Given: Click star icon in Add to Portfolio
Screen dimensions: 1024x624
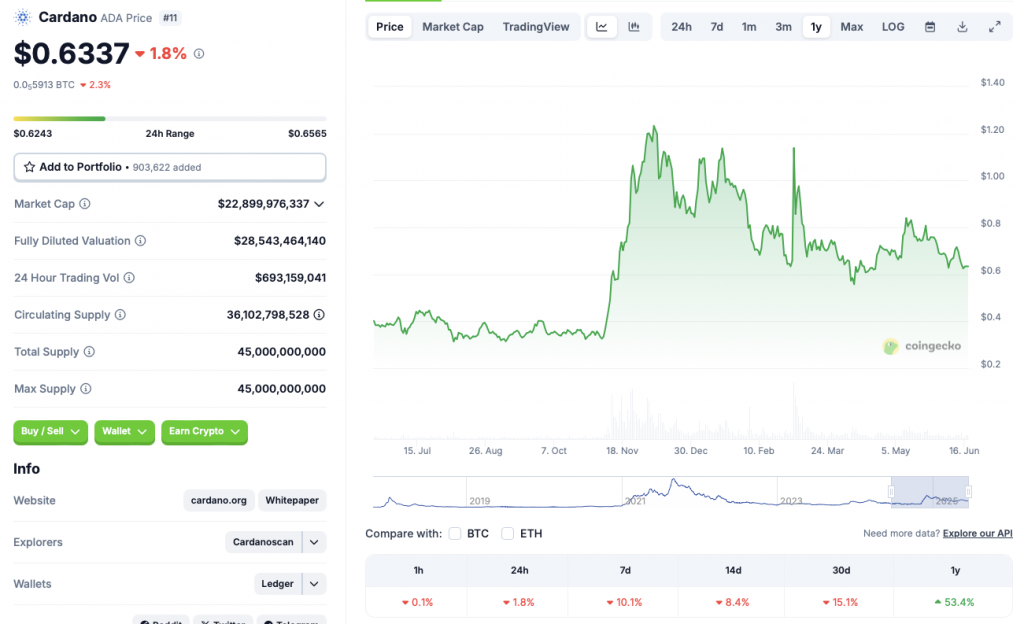Looking at the screenshot, I should click(x=29, y=167).
